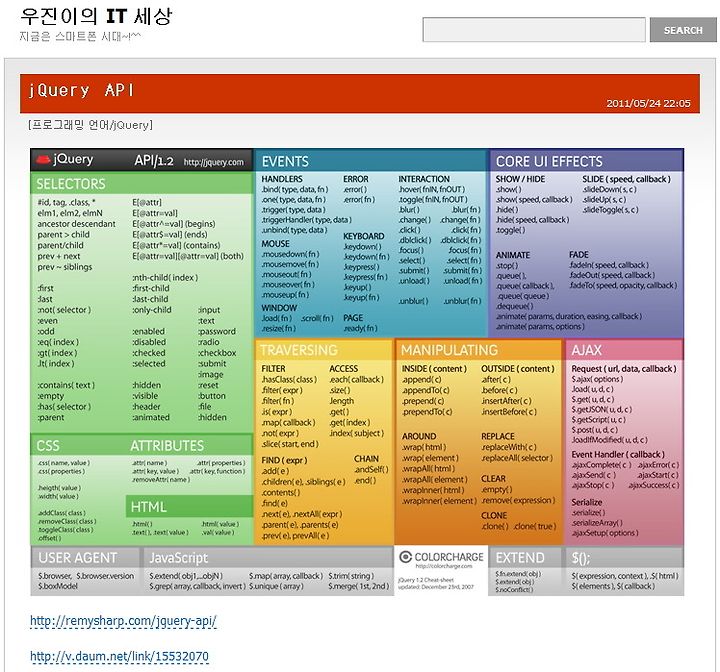Screen dimensions: 720x672
Task: Open the remysharp.com/jquery-api link
Action: pos(123,621)
